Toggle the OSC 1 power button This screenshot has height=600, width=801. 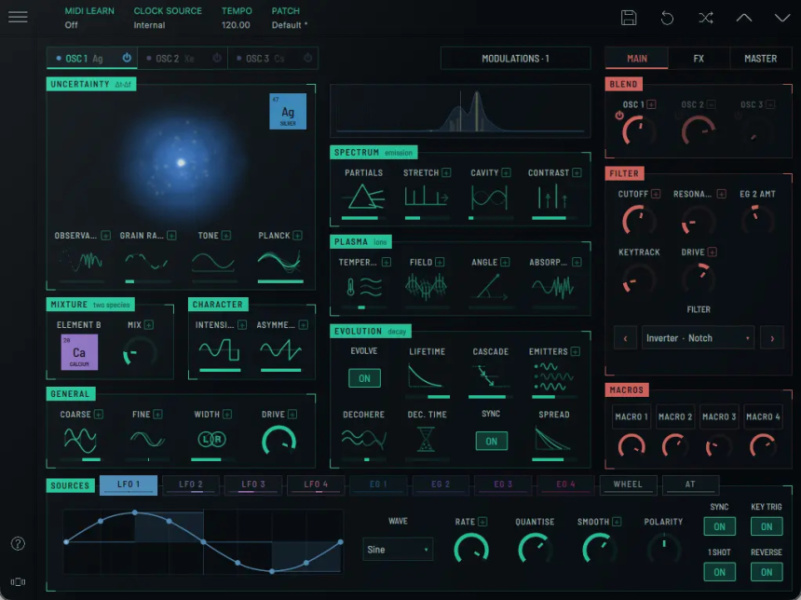pyautogui.click(x=127, y=58)
